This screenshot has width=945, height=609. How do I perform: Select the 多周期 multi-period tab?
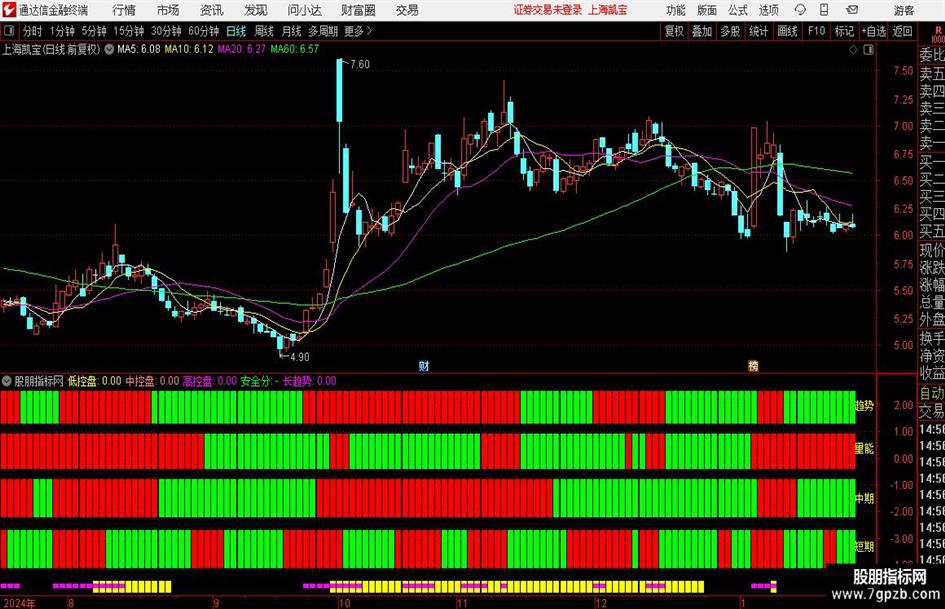[x=323, y=31]
